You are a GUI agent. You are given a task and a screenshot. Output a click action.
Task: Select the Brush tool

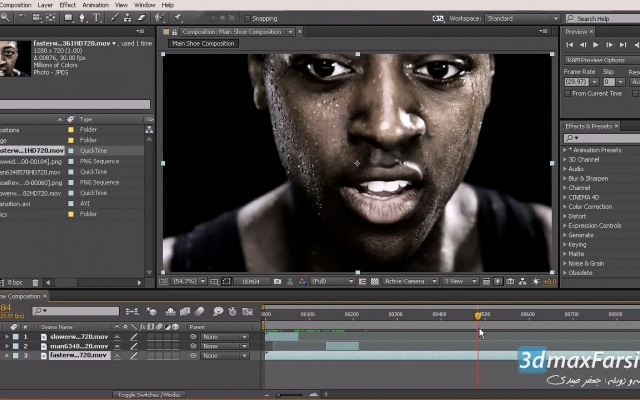(114, 18)
